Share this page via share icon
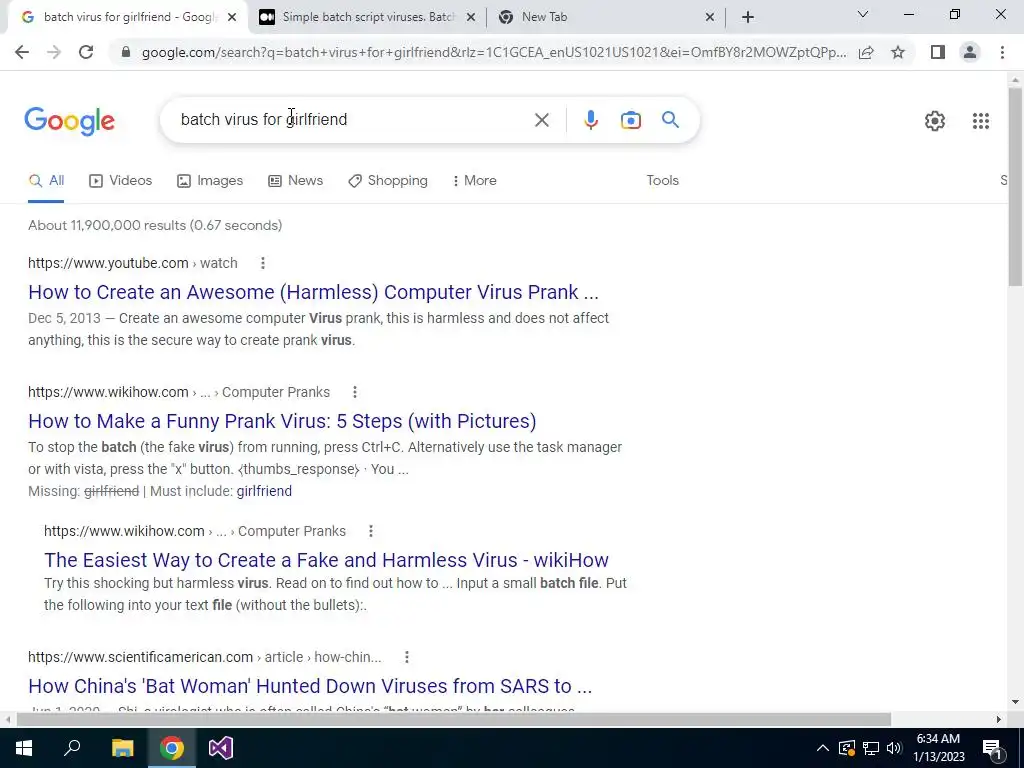Screen dimensions: 1024x768 point(866,52)
